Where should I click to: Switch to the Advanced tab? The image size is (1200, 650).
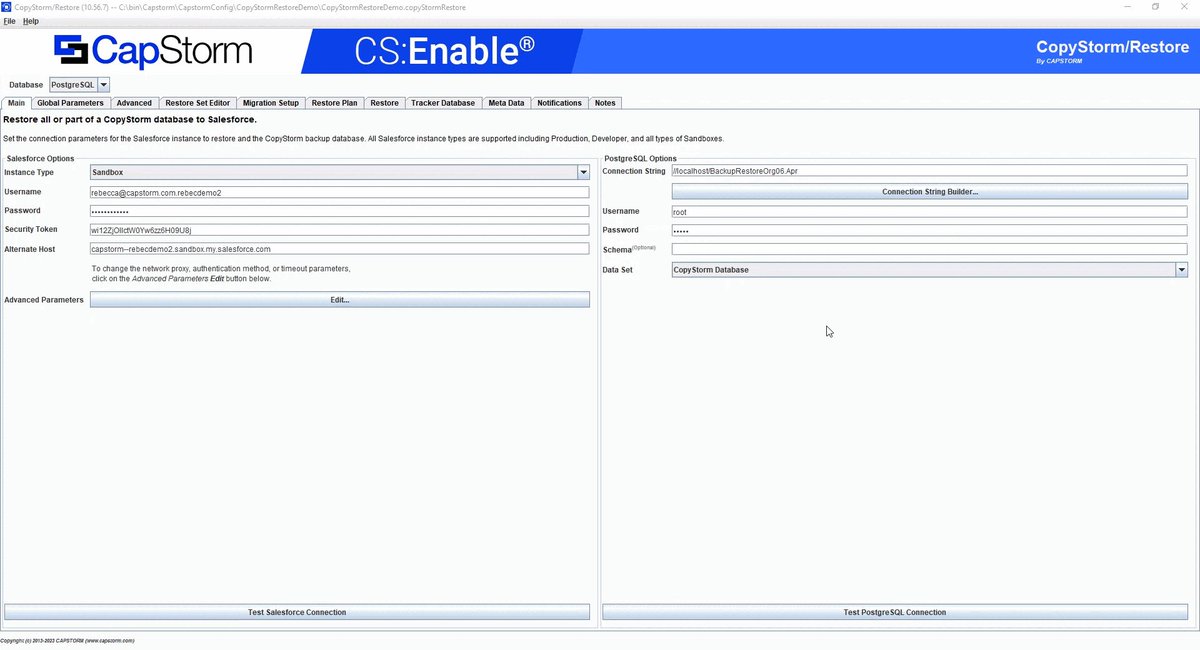click(x=134, y=103)
